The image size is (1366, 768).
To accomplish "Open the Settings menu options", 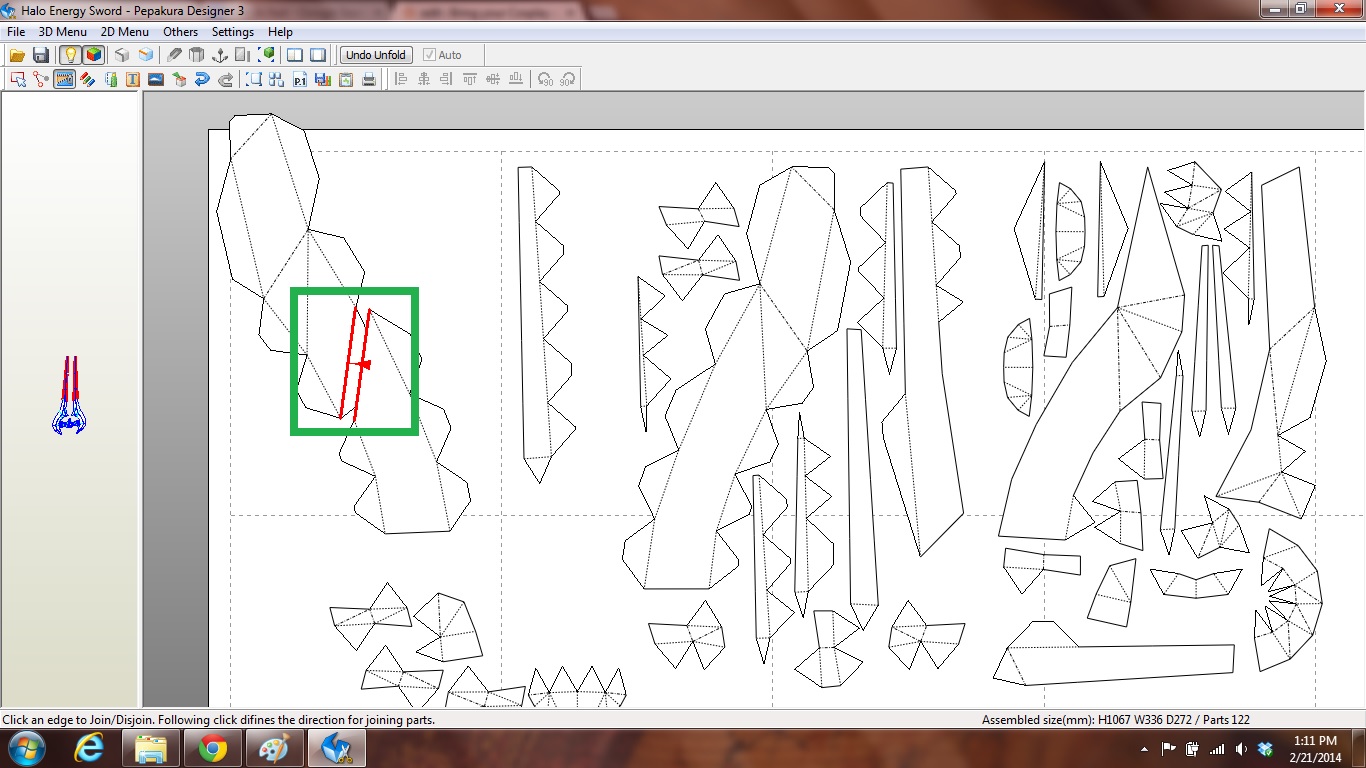I will (x=232, y=31).
